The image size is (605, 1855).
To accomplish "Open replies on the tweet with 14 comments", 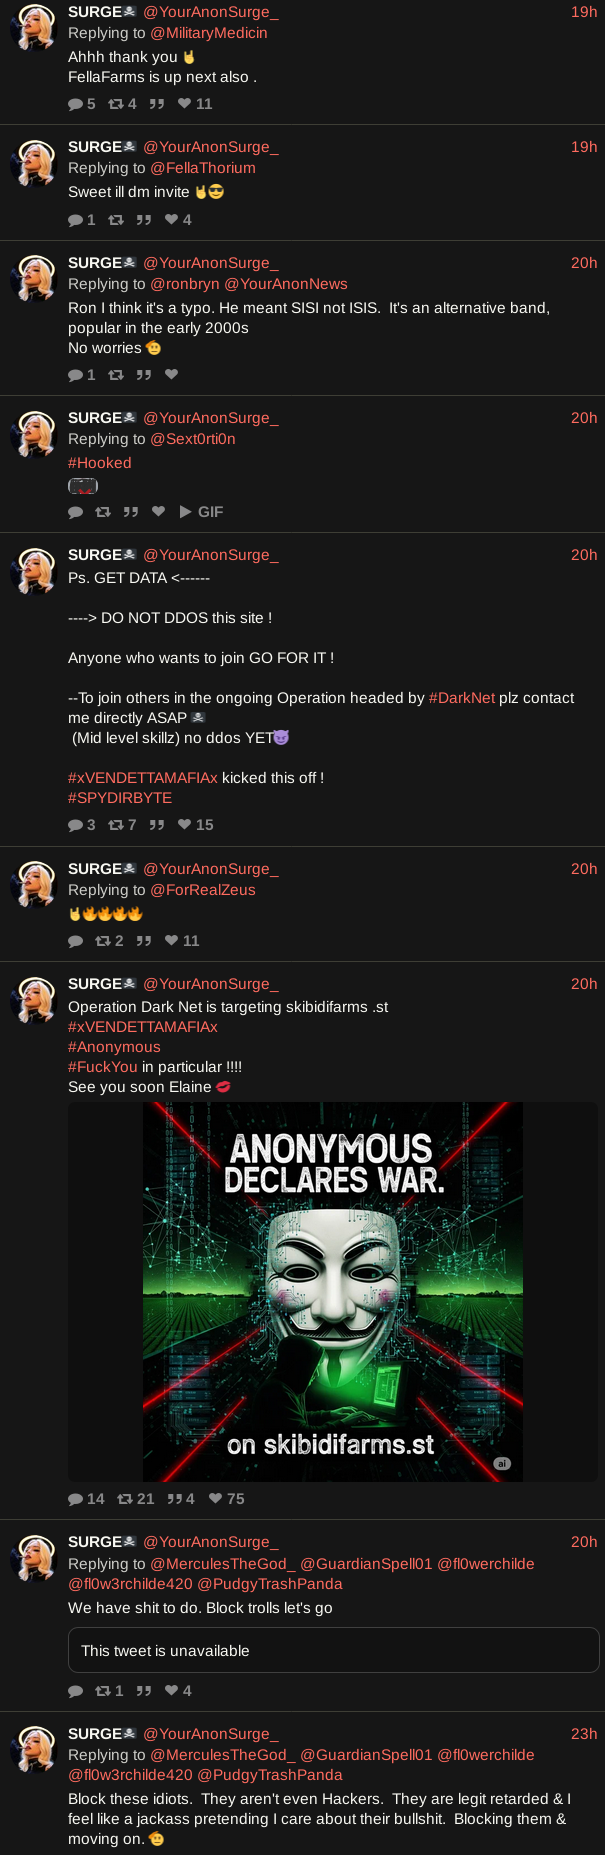I will (86, 1498).
